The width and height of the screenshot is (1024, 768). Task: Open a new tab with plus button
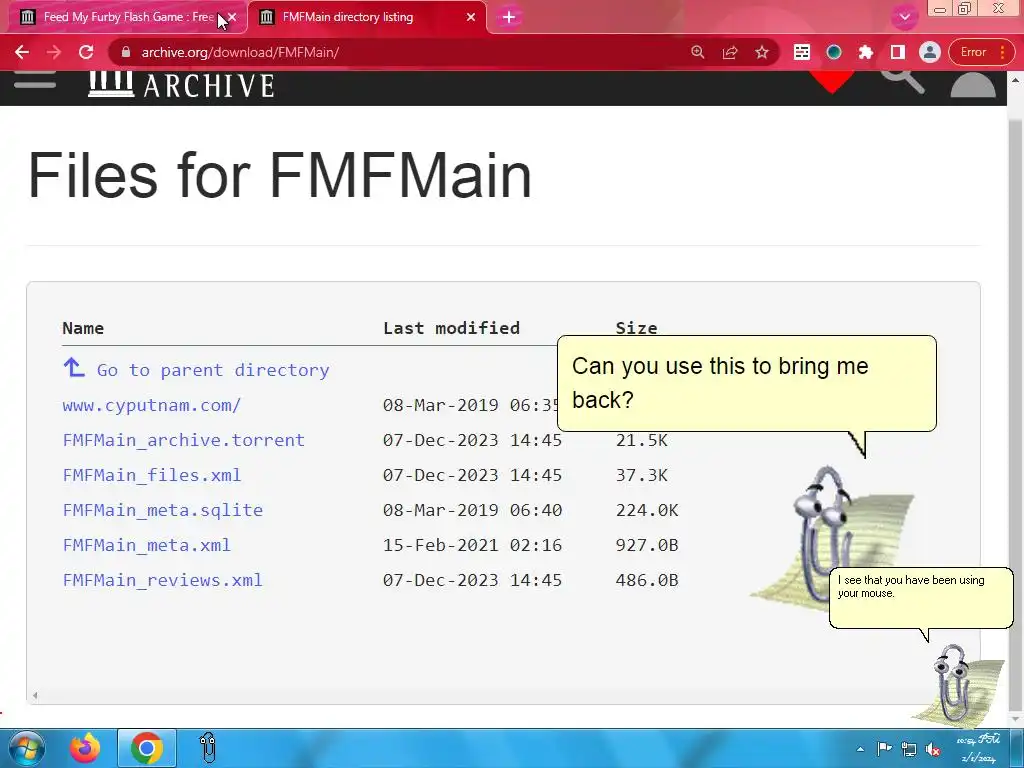click(x=509, y=17)
